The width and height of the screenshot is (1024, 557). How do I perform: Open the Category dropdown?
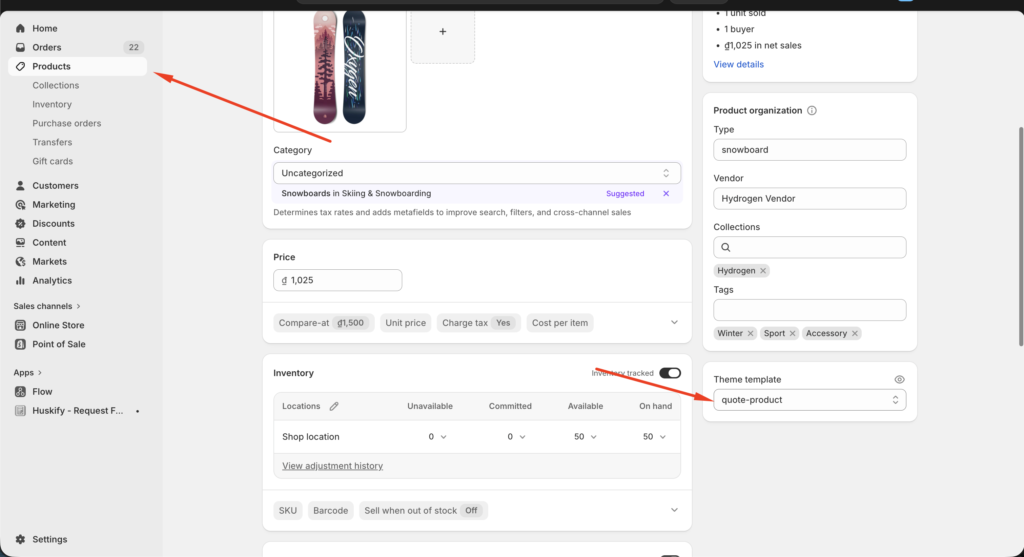(x=477, y=173)
